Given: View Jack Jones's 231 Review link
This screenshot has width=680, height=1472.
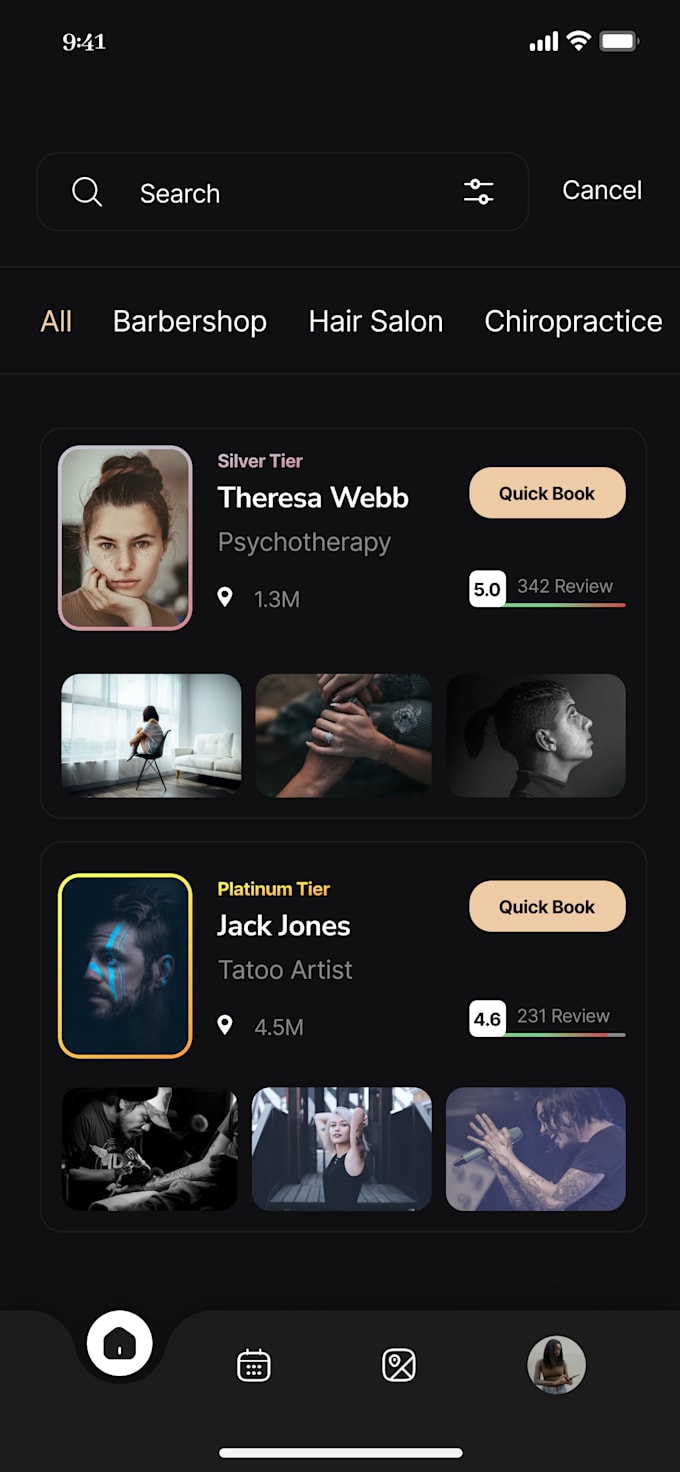Looking at the screenshot, I should pos(563,1016).
